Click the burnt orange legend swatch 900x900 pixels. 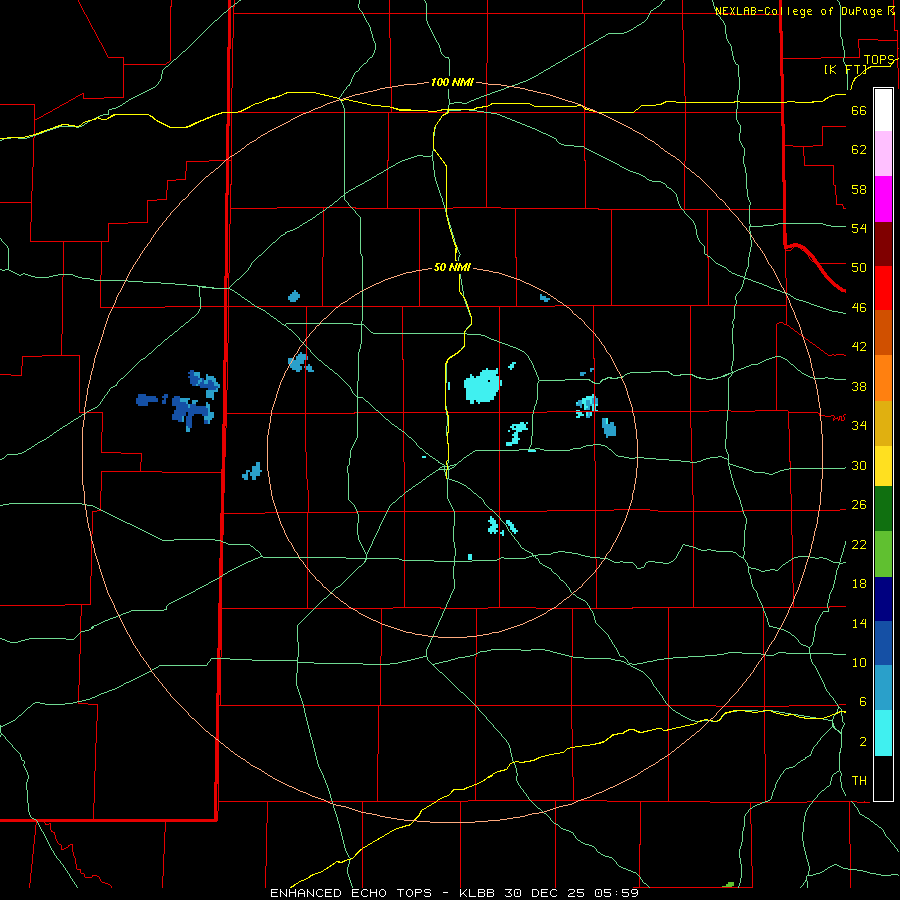(x=883, y=332)
